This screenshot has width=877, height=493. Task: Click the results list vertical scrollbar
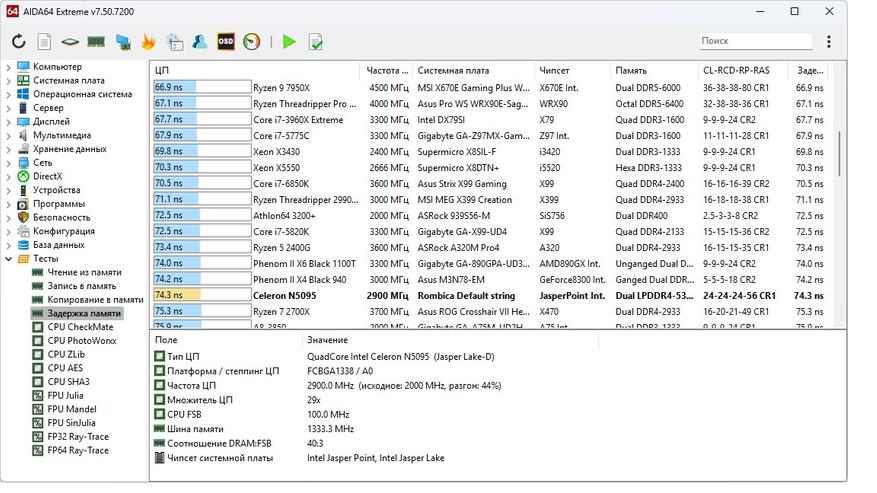tap(839, 154)
